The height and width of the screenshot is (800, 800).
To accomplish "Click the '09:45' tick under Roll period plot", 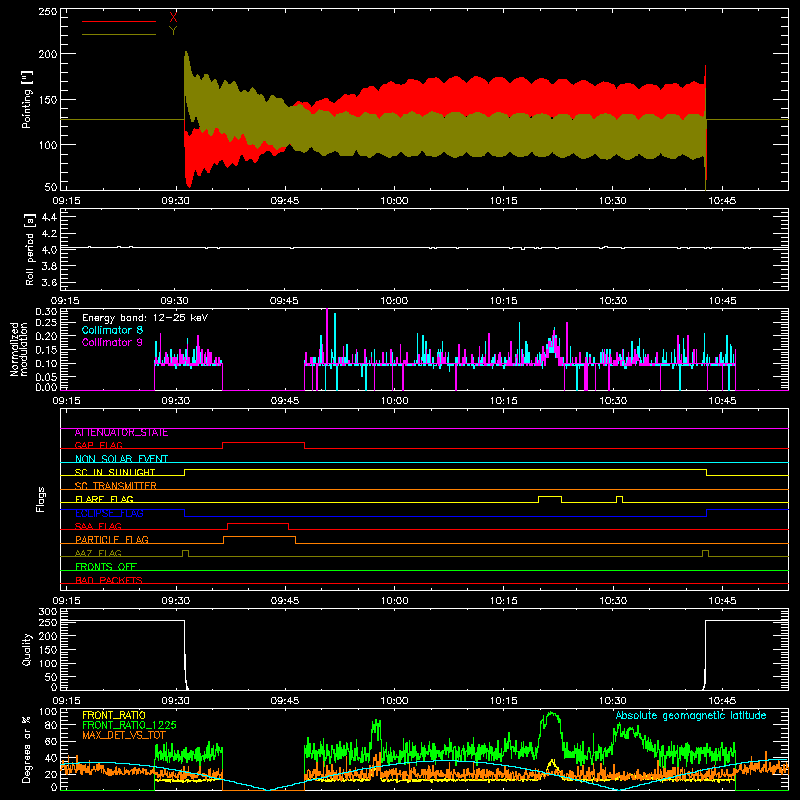I will (x=285, y=301).
